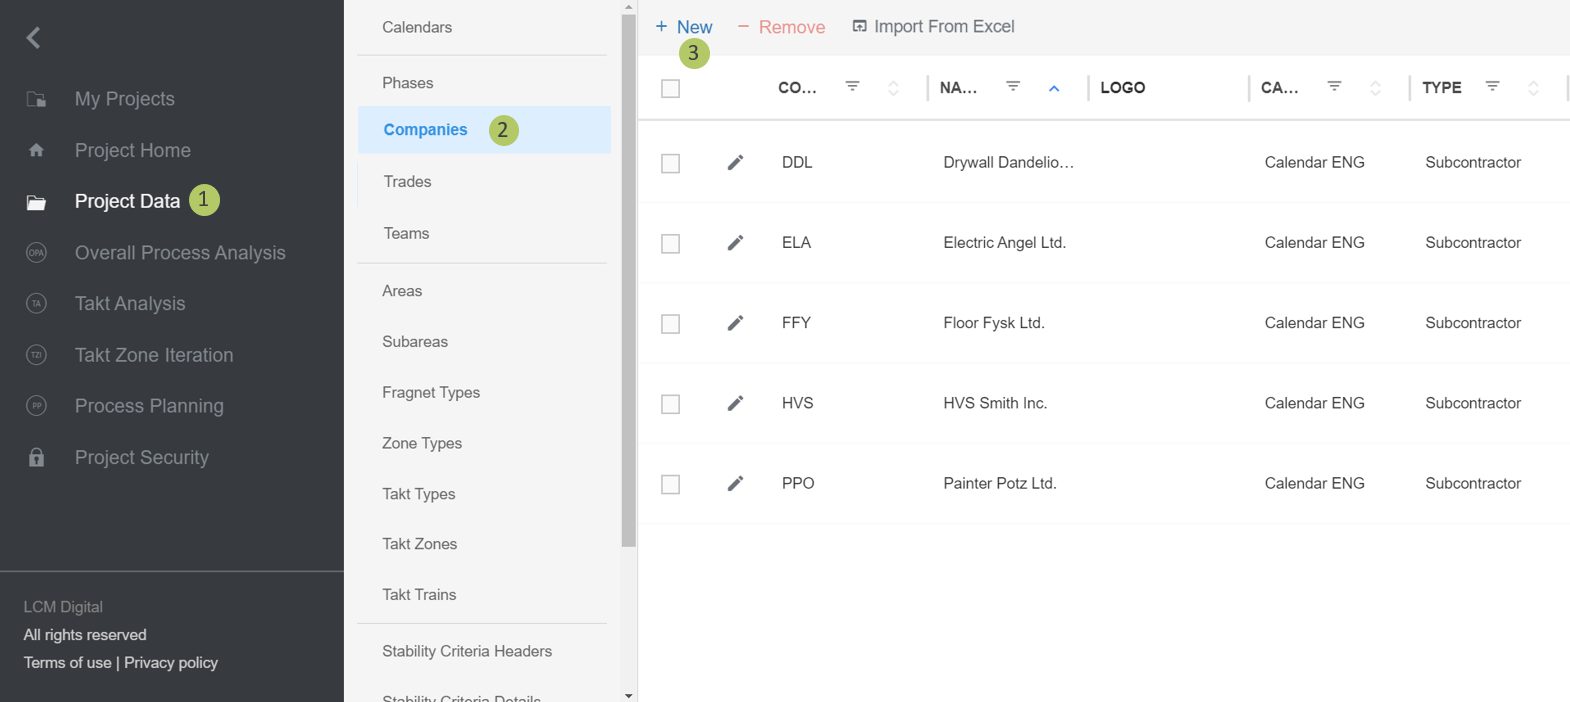Select the Painter Potz Ltd. row checkbox
Viewport: 1570px width, 702px height.
tap(670, 484)
